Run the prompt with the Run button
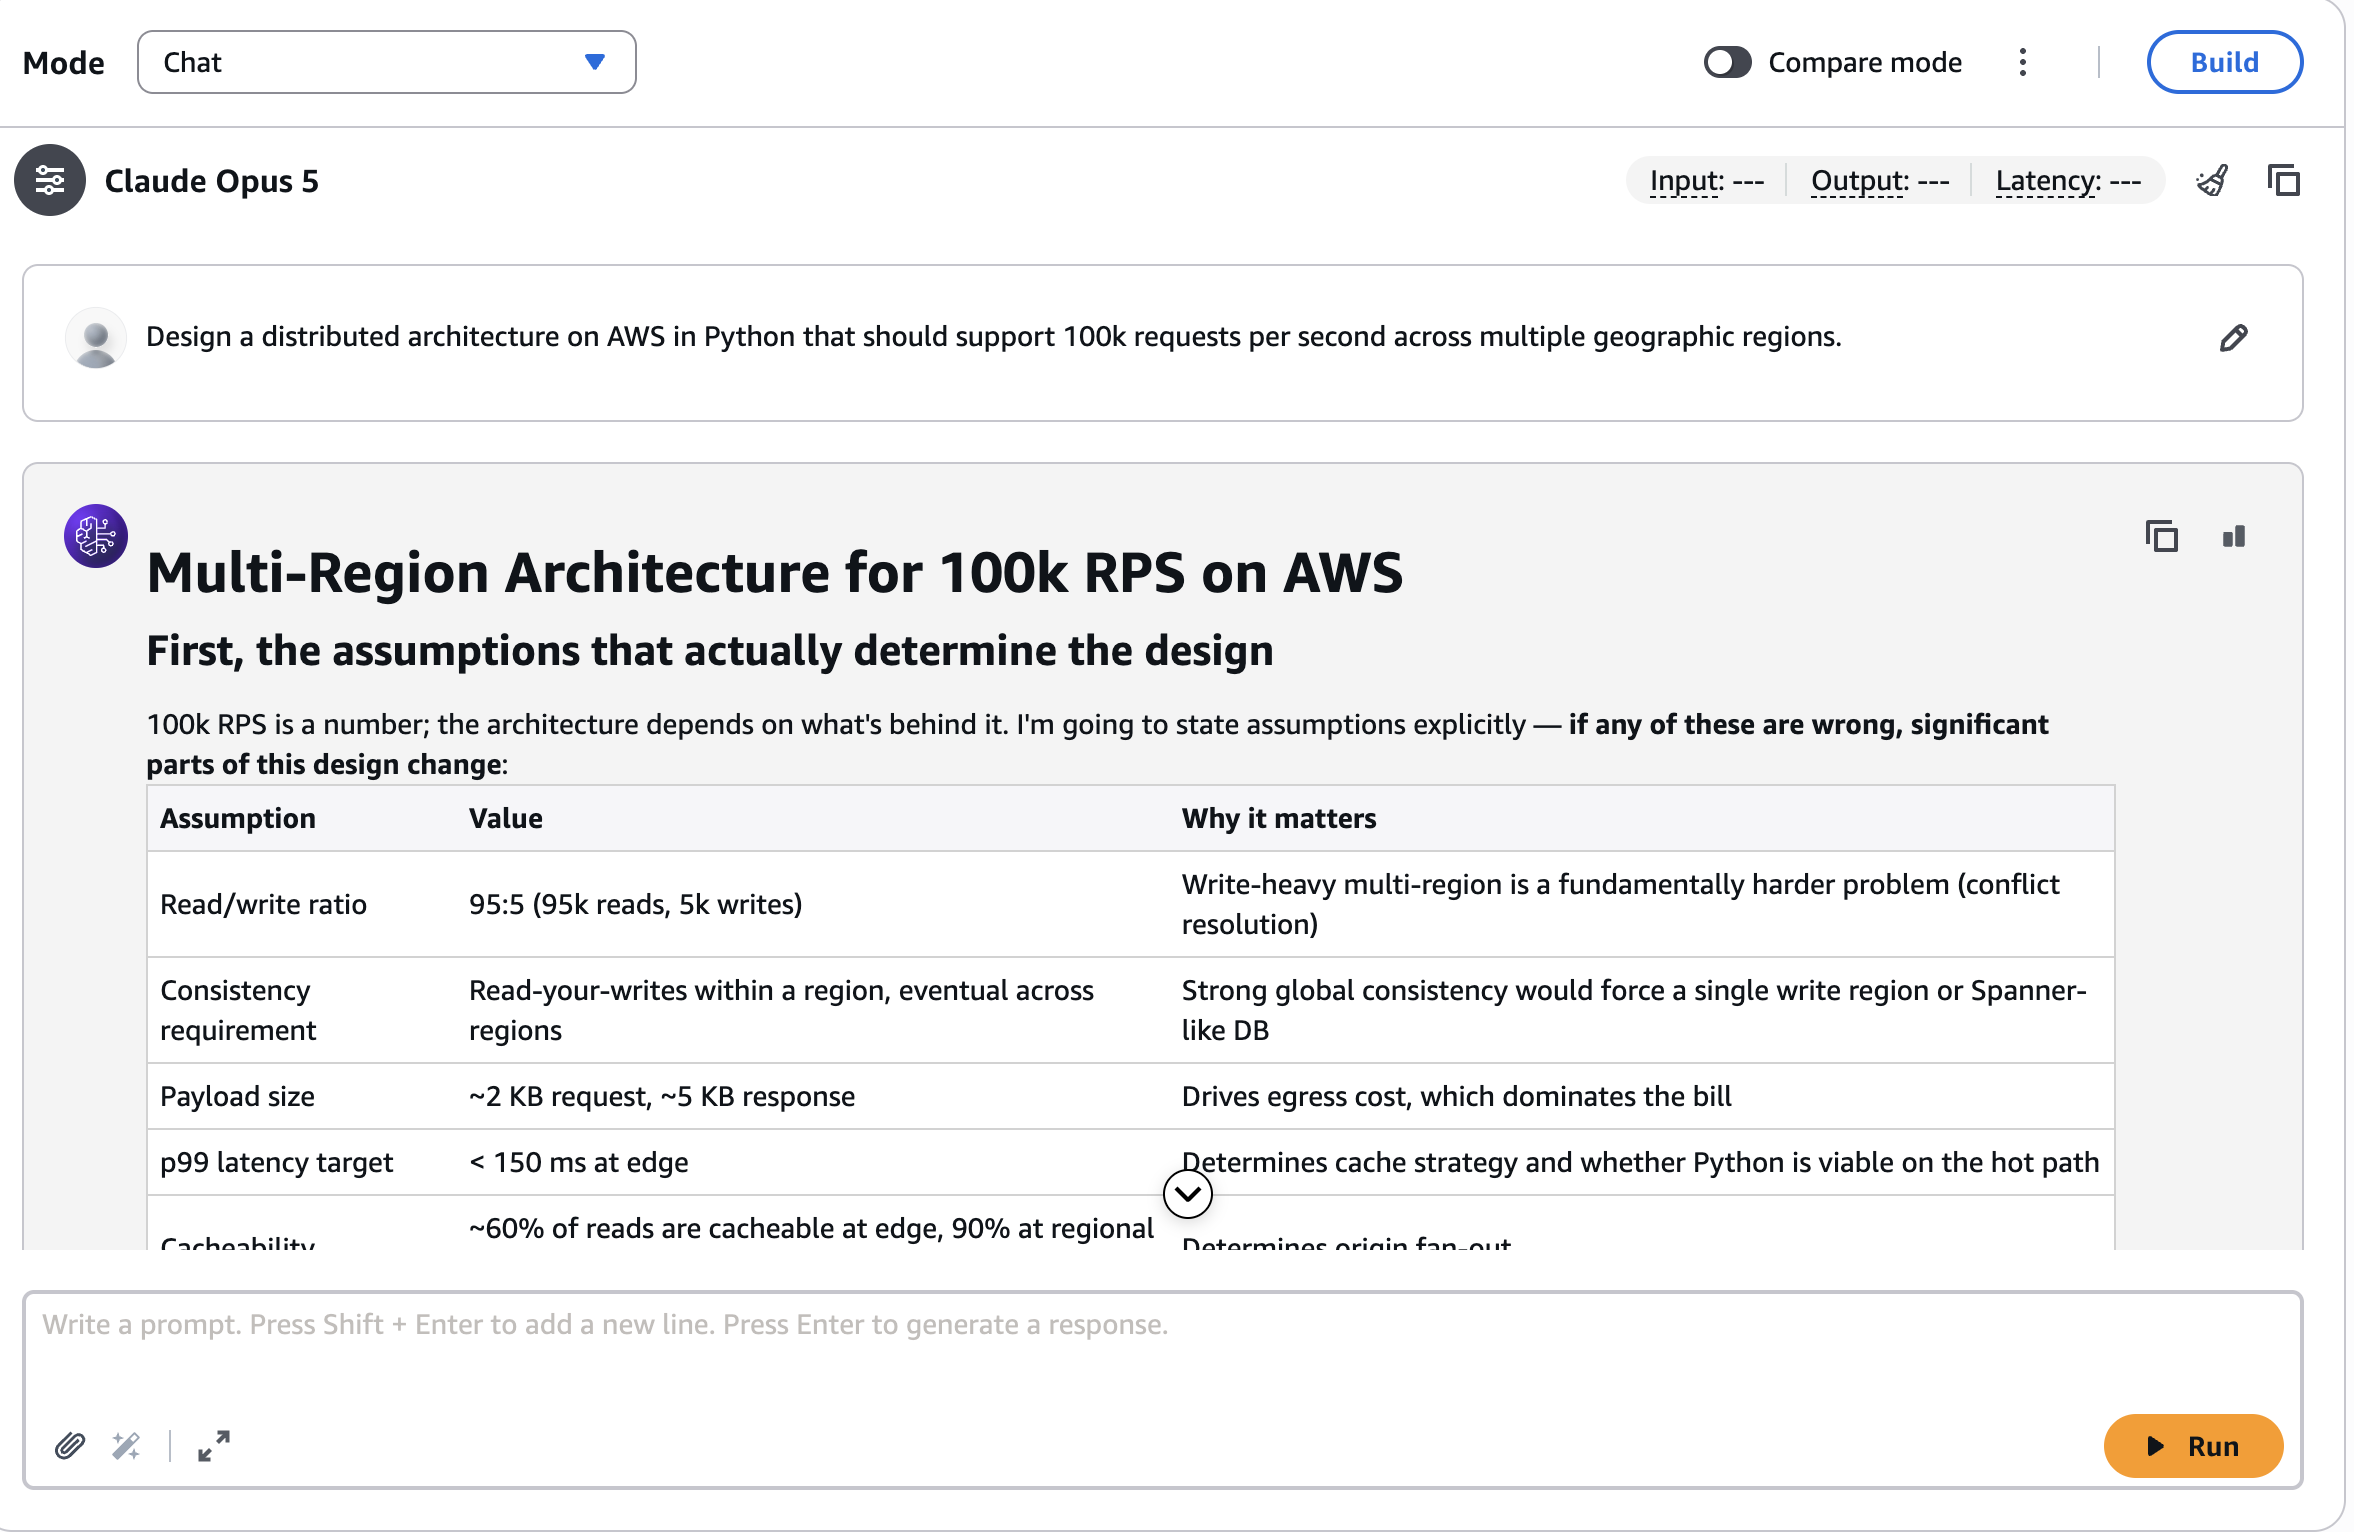This screenshot has height=1532, width=2354. click(2193, 1446)
